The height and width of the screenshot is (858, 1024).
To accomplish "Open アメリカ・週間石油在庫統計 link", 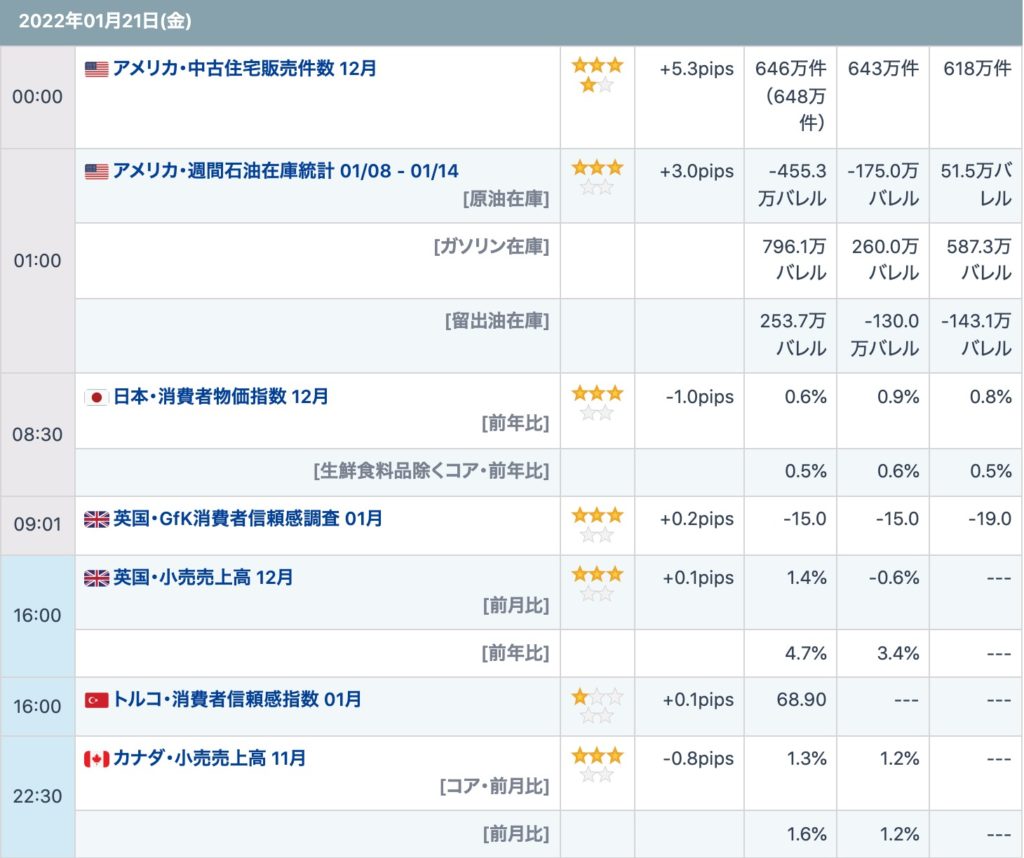I will point(285,171).
